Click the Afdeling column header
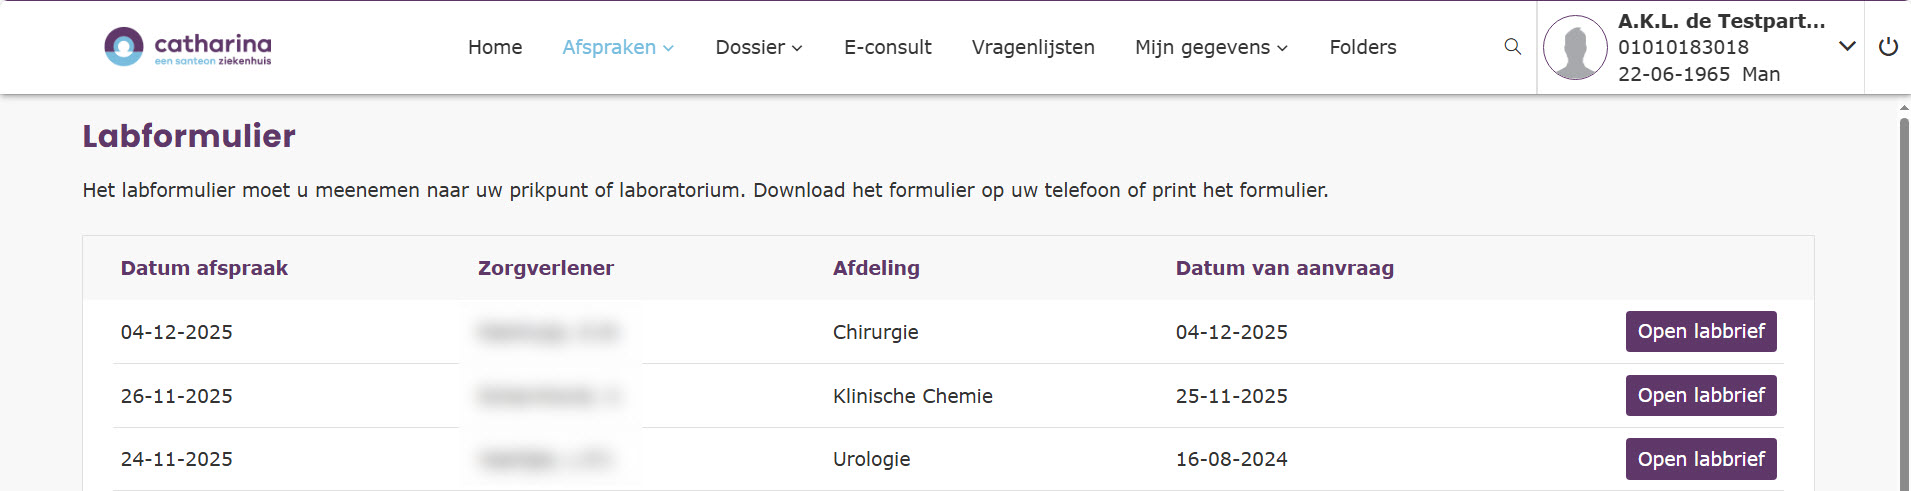 (876, 268)
